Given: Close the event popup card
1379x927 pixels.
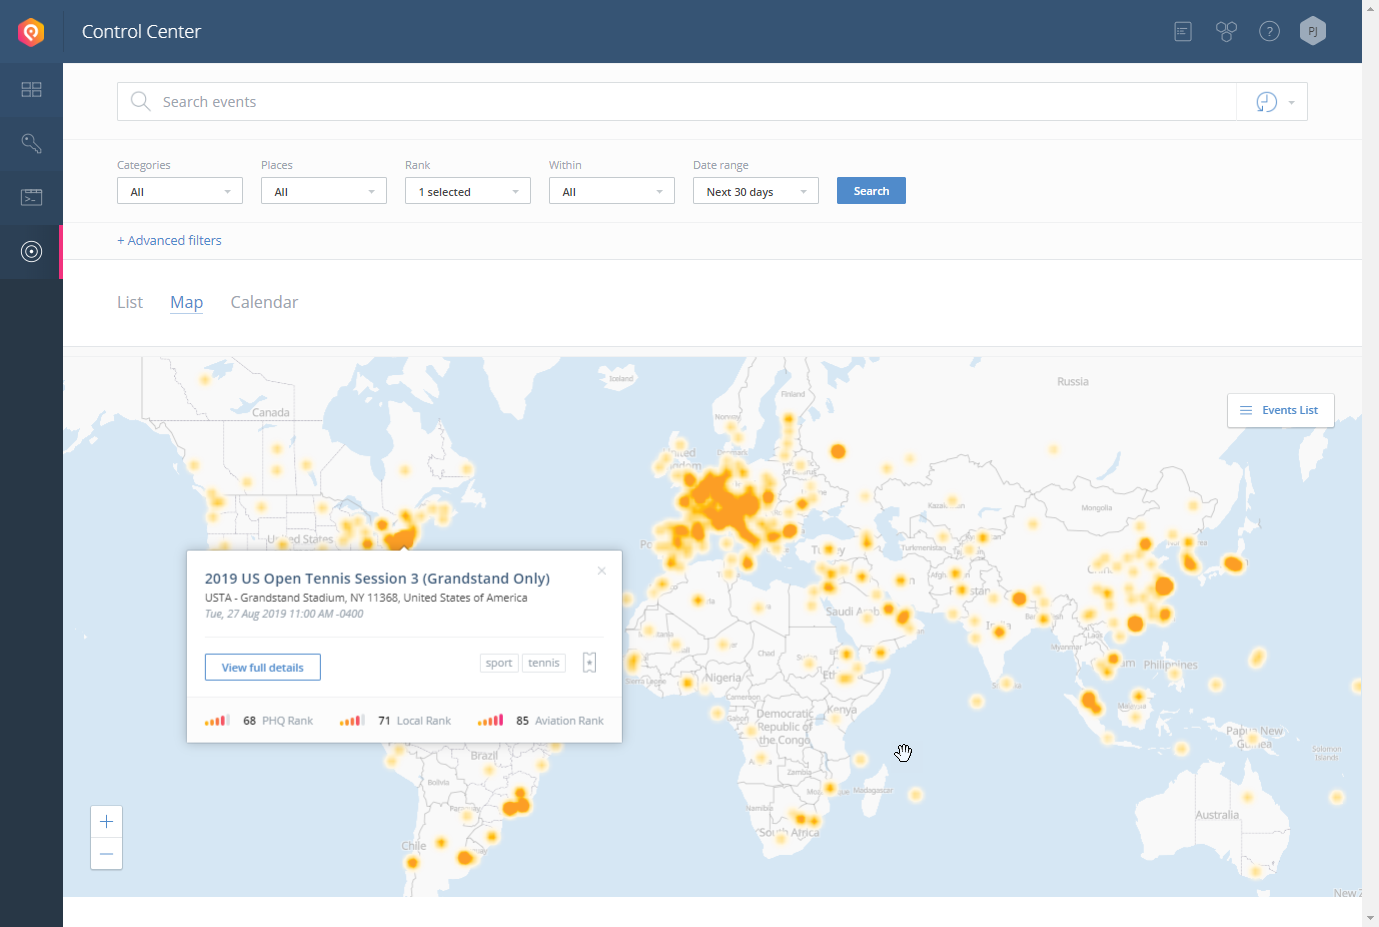Looking at the screenshot, I should click(x=601, y=571).
